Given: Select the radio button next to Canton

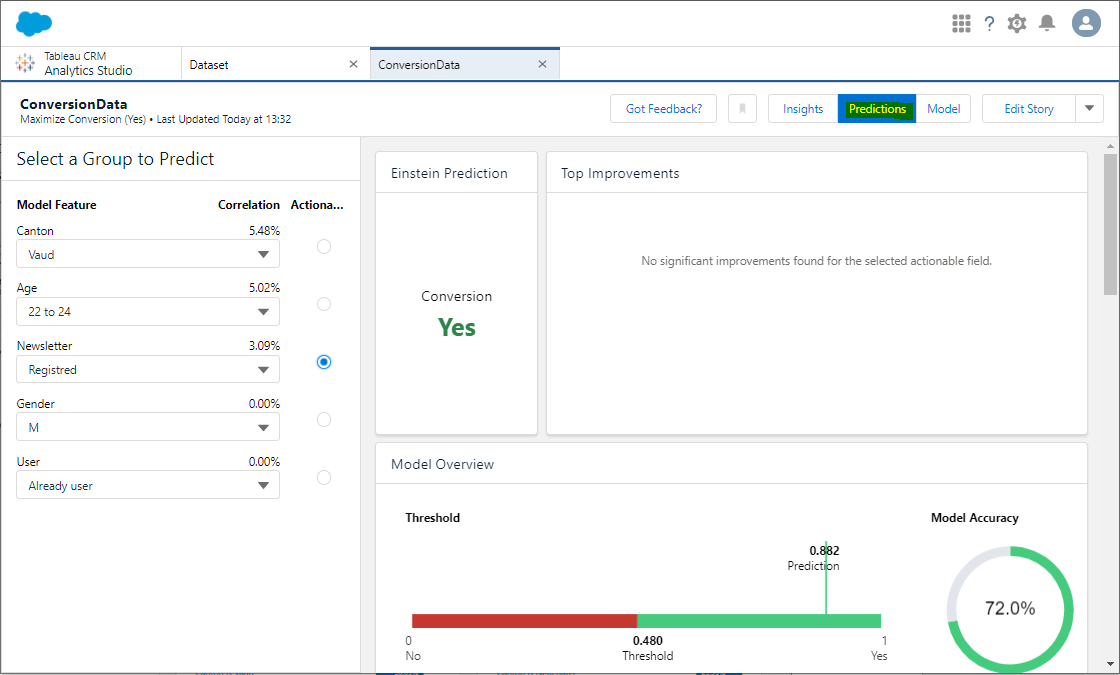Looking at the screenshot, I should point(323,246).
